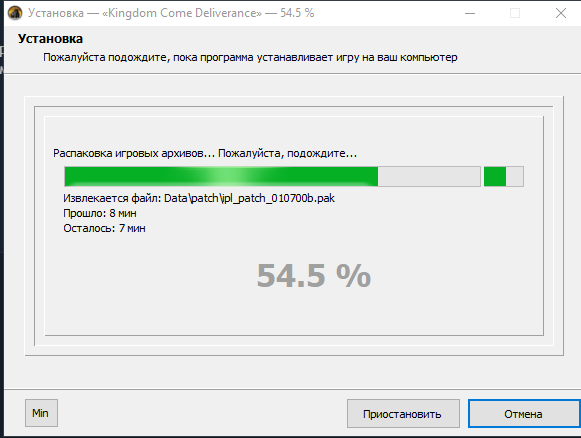Click the bold Установка heading
Image resolution: width=581 pixels, height=438 pixels.
50,39
